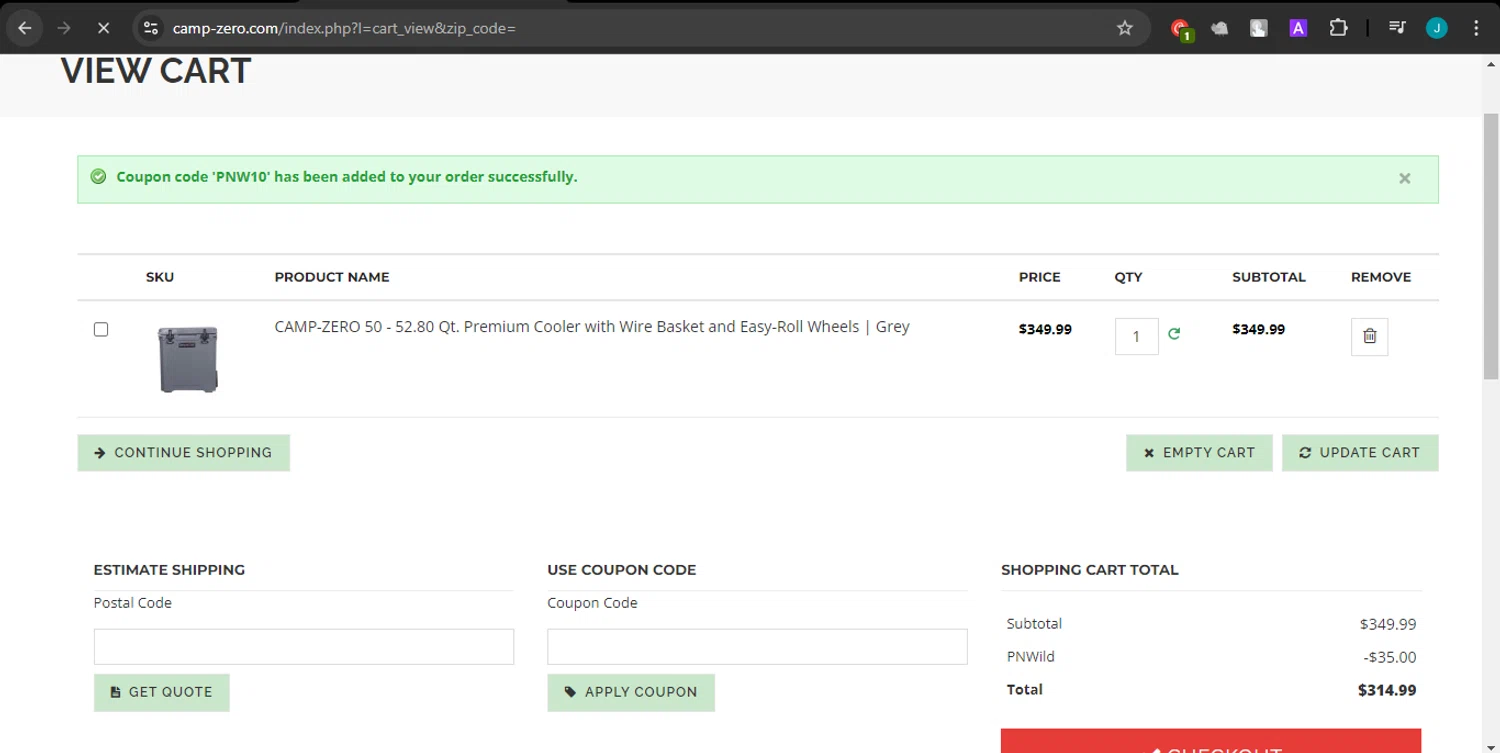Click the Apply Coupon button
Viewport: 1500px width, 753px height.
click(x=631, y=692)
